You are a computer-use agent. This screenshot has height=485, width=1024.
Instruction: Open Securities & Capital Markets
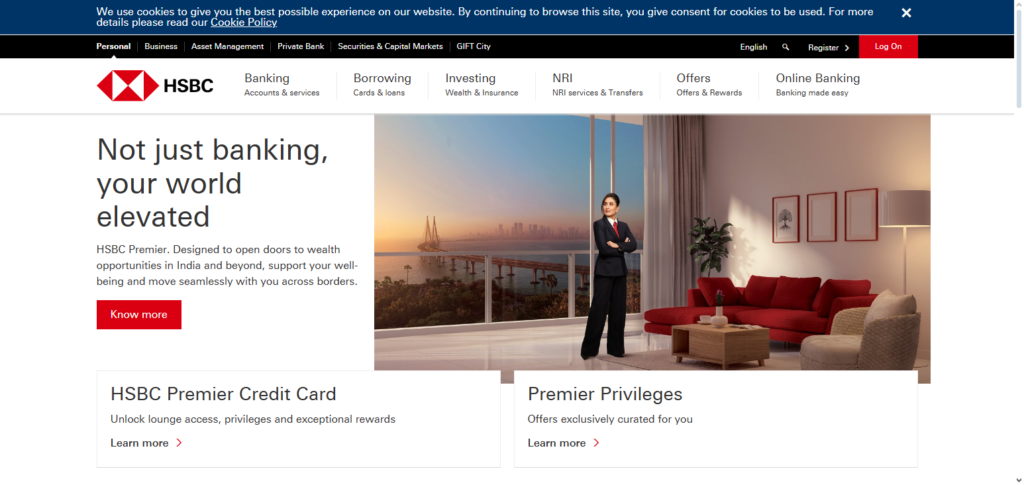pos(390,46)
